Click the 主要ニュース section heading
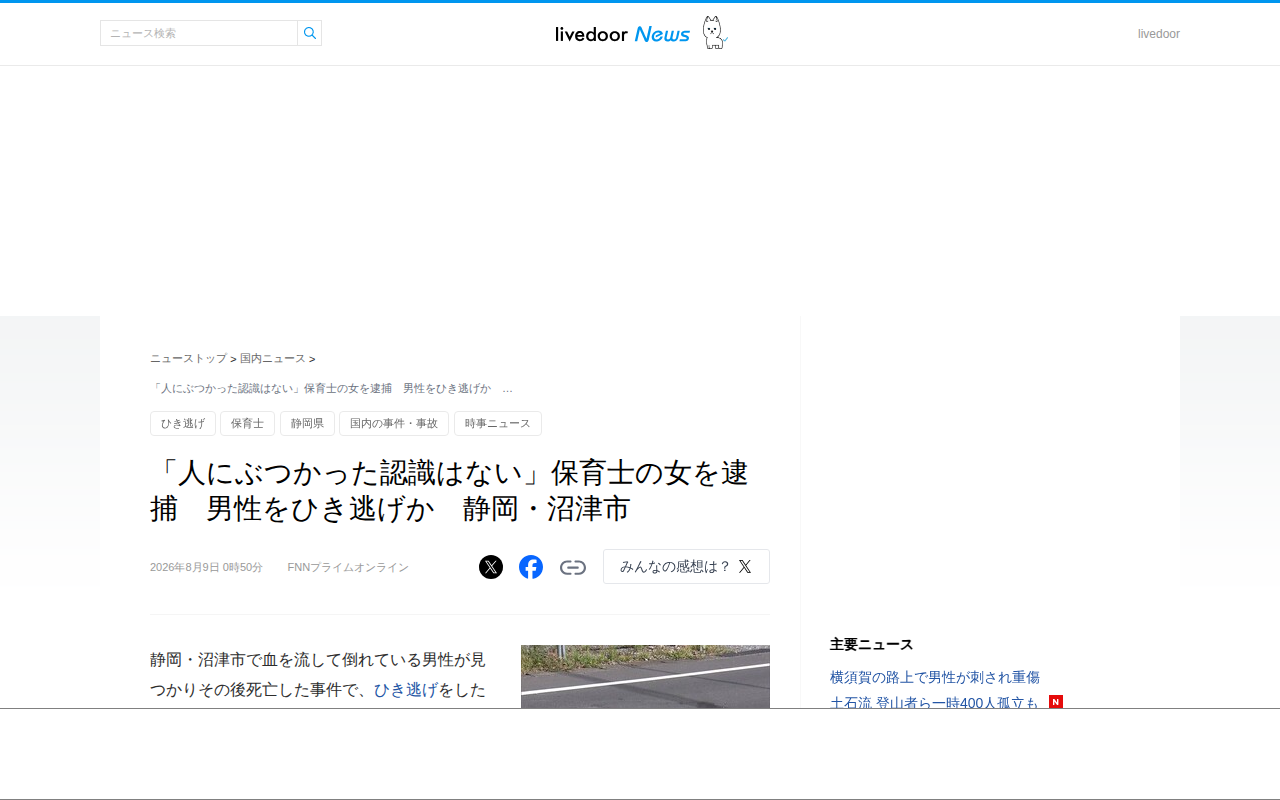The image size is (1280, 800). tap(872, 644)
